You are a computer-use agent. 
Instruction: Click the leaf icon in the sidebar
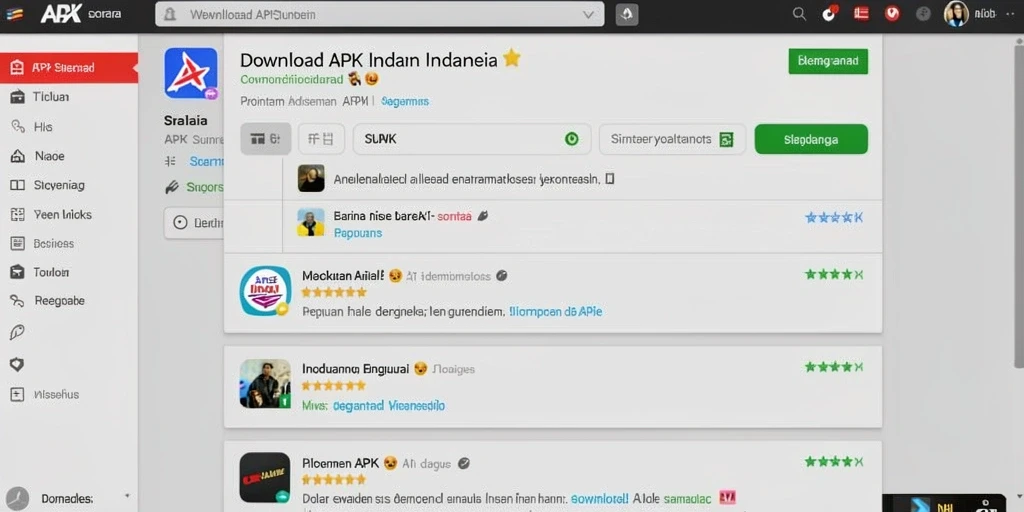17,332
